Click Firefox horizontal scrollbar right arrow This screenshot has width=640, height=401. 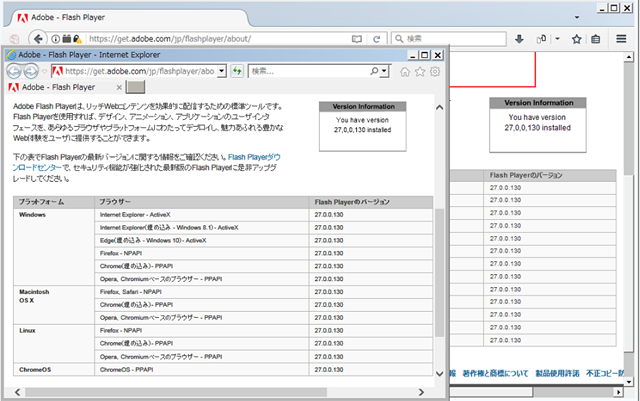(x=619, y=392)
